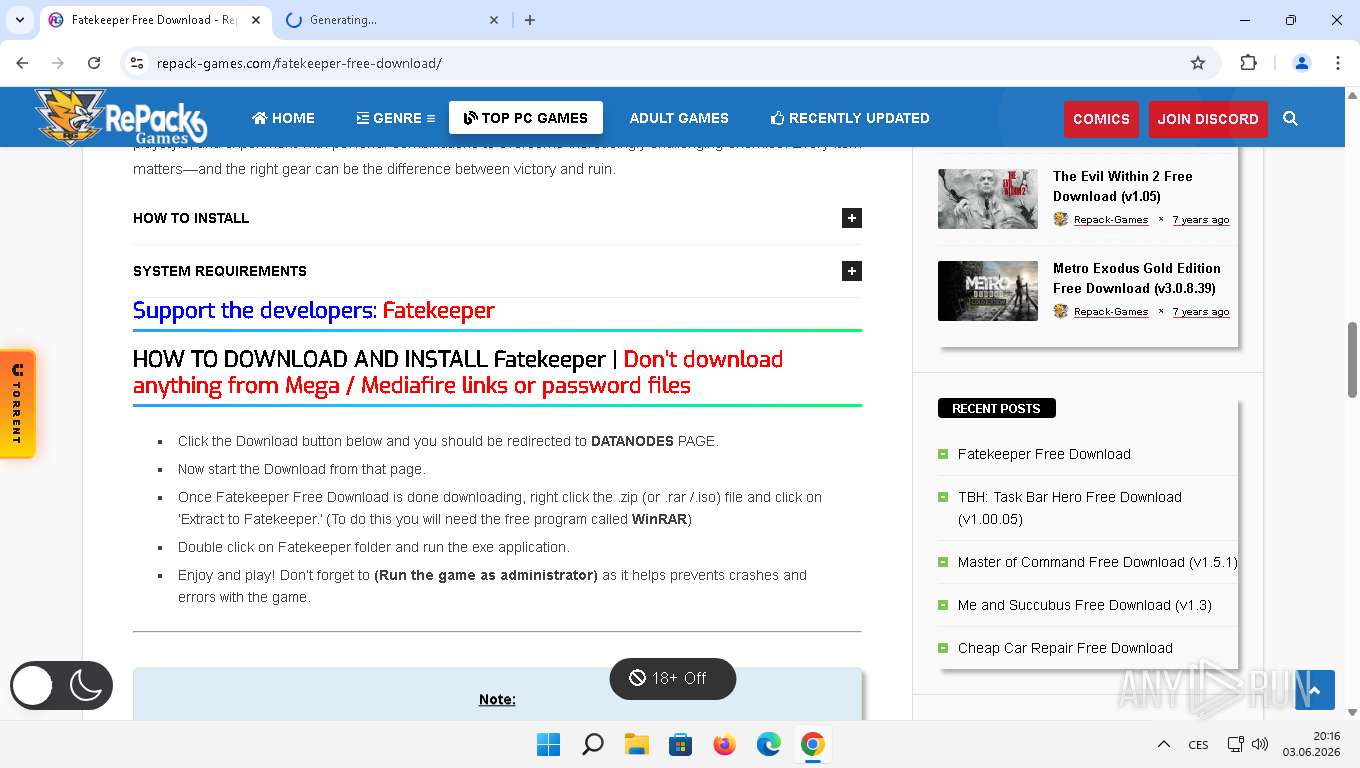Open the clock showing 20:16

(1311, 744)
